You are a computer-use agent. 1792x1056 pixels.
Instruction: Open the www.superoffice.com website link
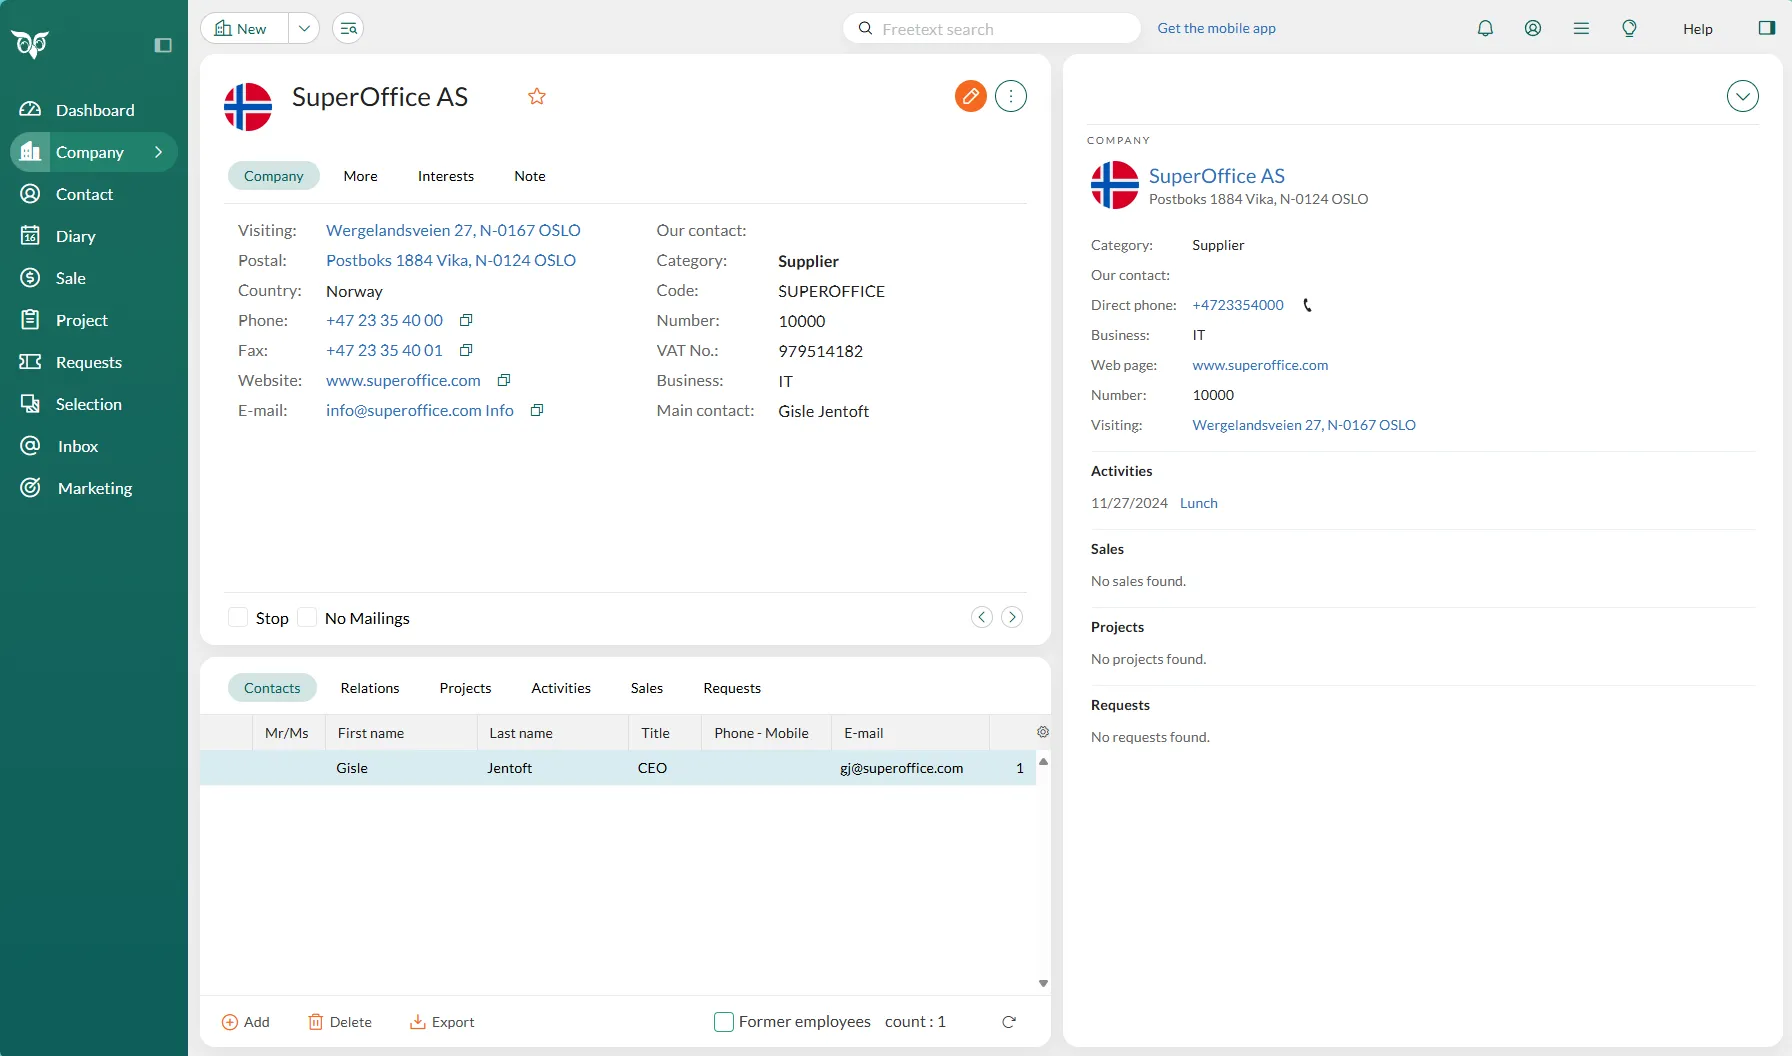pos(403,380)
